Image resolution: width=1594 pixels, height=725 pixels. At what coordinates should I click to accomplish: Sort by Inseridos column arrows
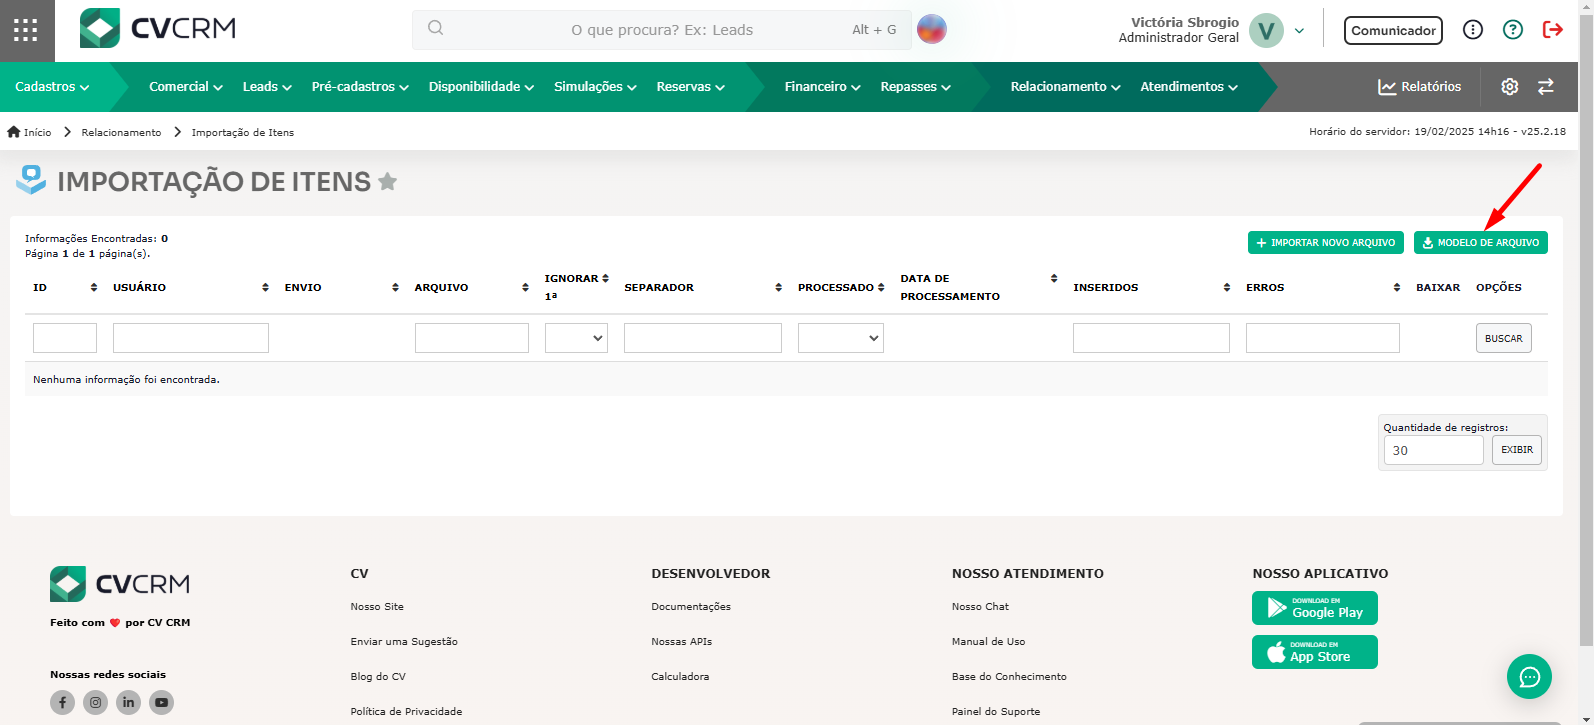pos(1227,287)
